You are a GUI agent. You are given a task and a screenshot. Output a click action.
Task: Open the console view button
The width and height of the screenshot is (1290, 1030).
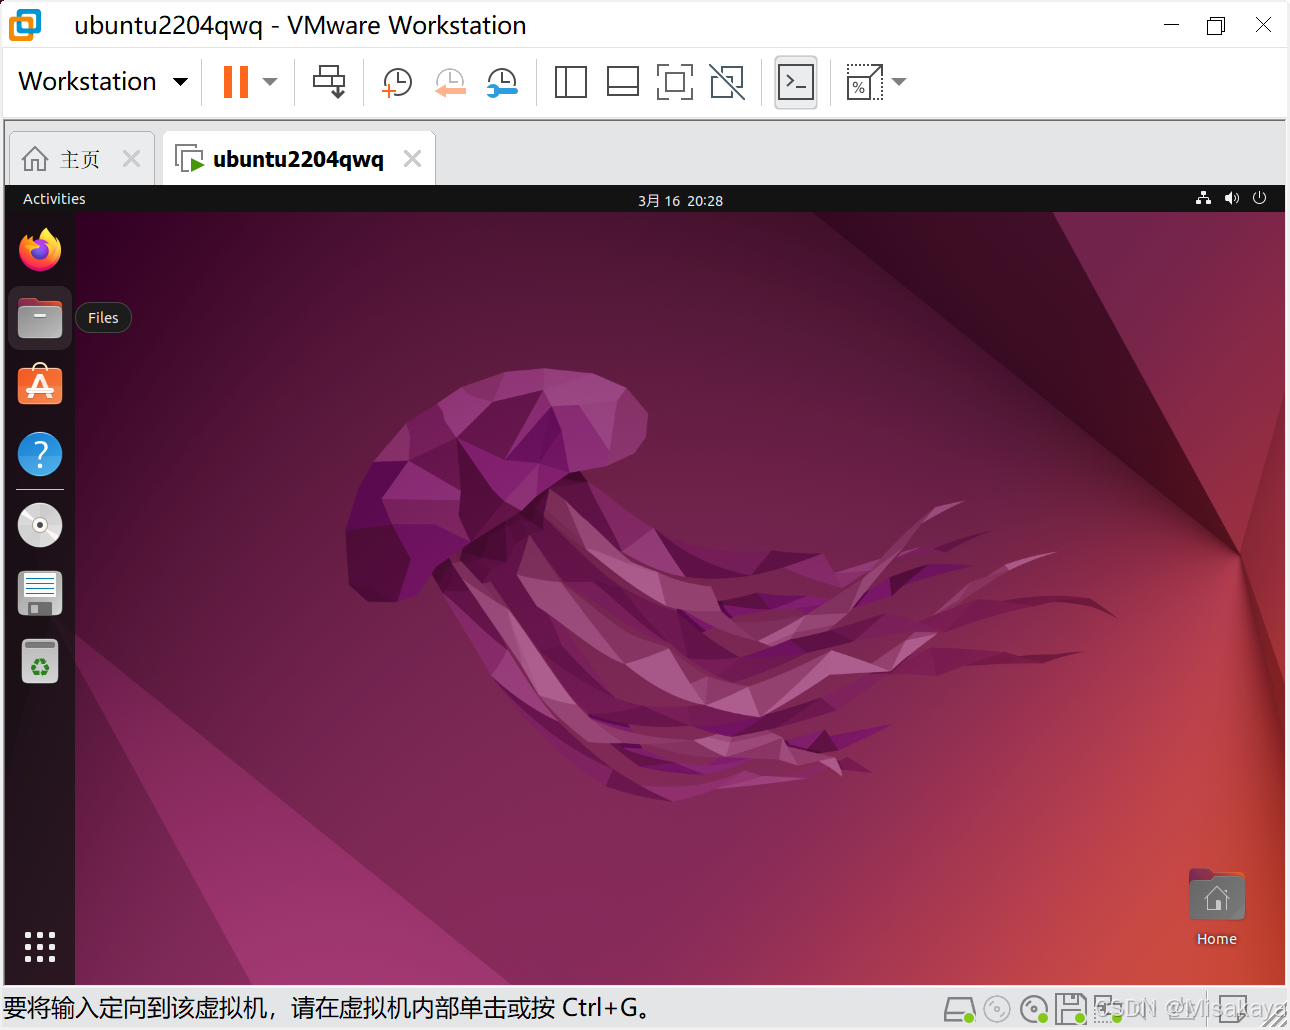(x=796, y=82)
